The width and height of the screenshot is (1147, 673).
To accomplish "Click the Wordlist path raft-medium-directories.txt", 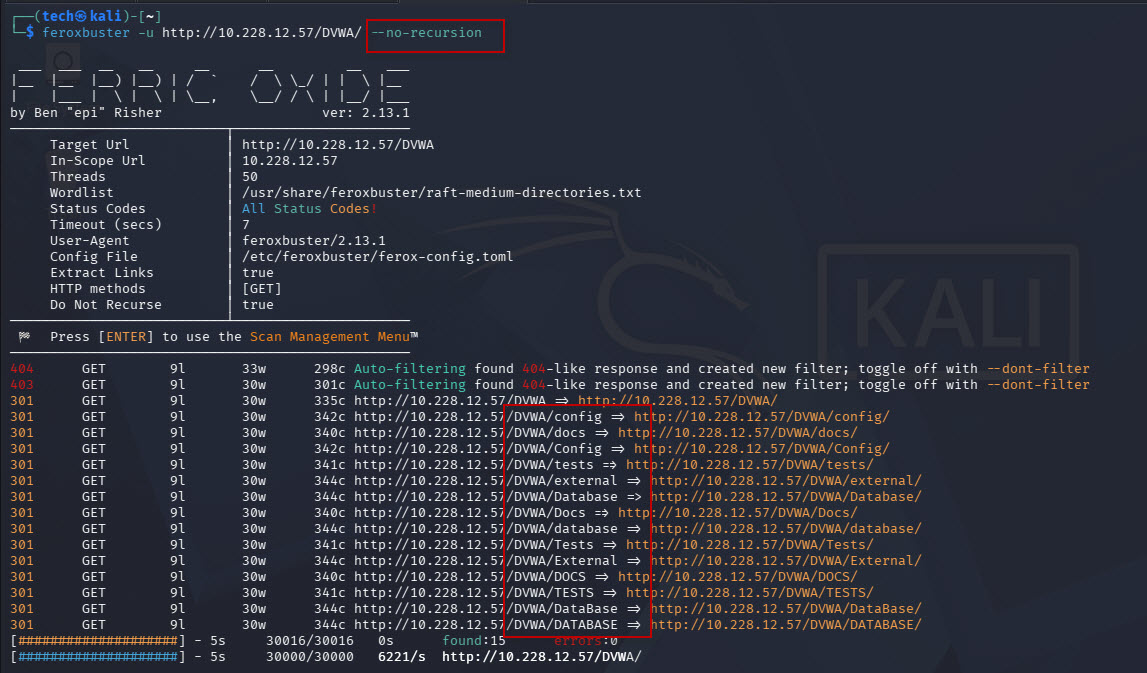I will click(x=442, y=193).
